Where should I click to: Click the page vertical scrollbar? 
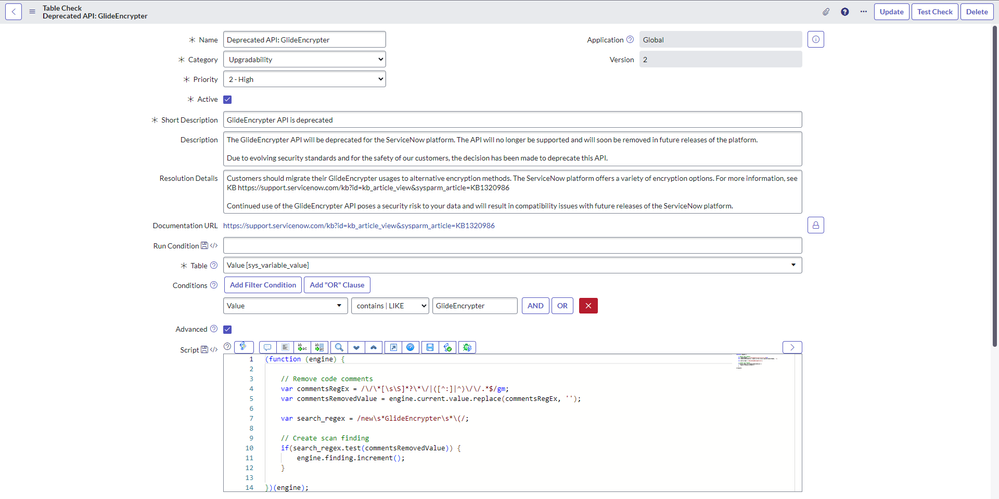[996, 186]
